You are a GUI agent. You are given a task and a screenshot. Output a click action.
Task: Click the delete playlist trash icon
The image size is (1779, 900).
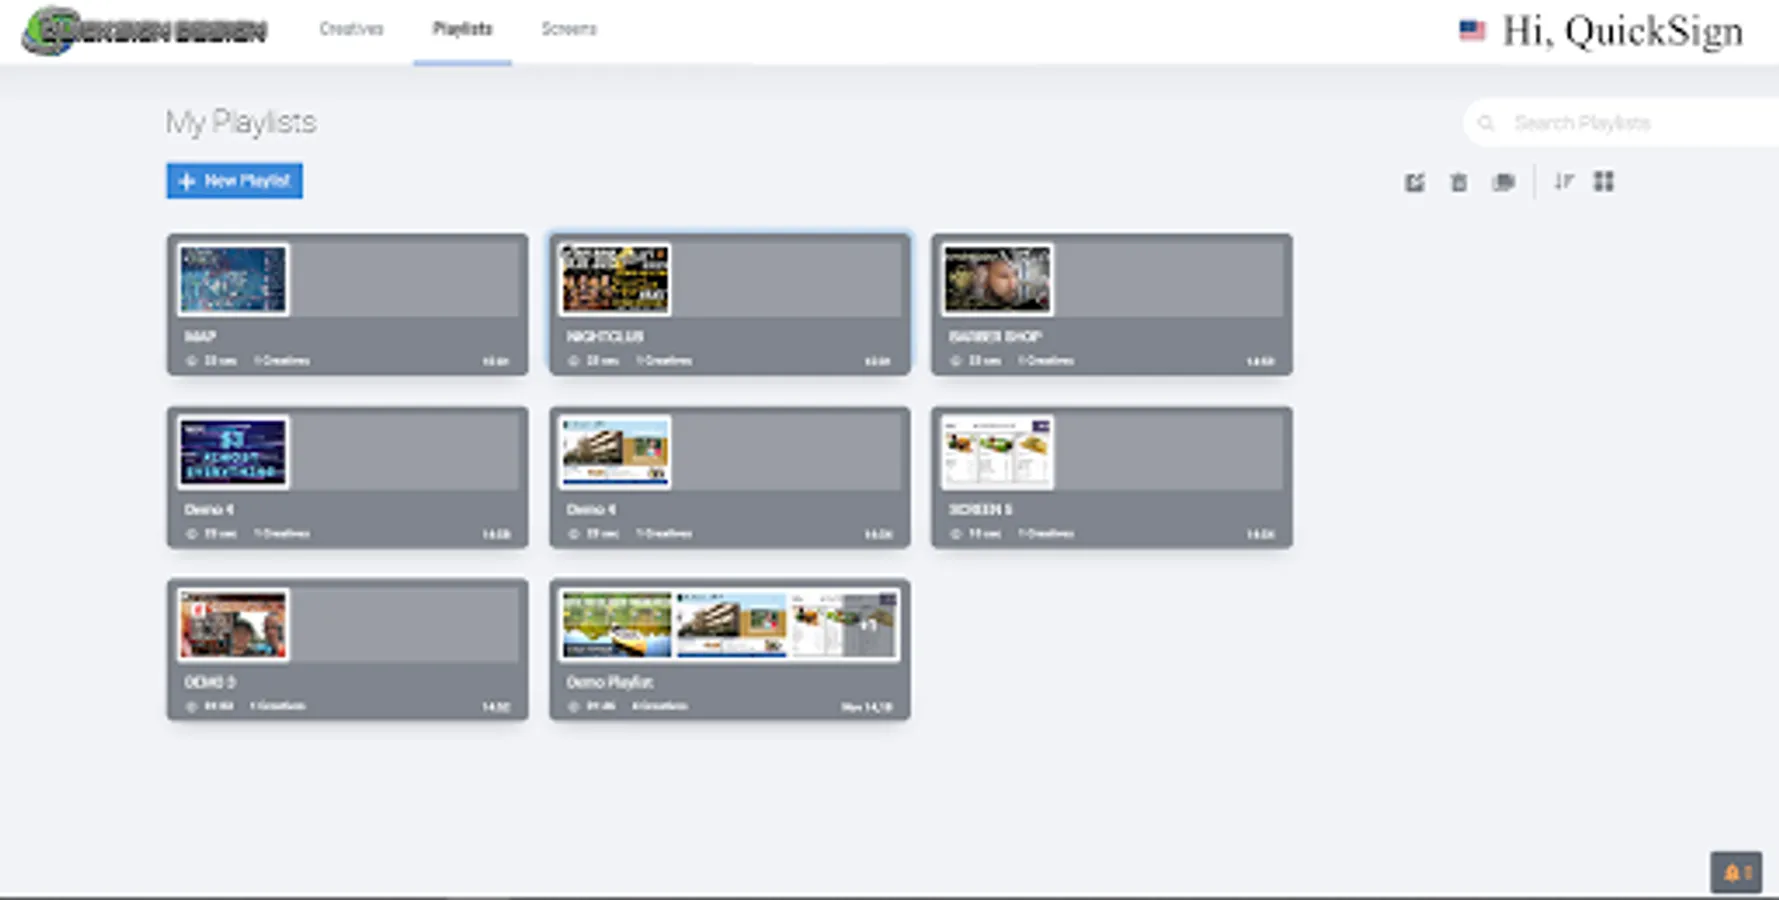tap(1457, 182)
